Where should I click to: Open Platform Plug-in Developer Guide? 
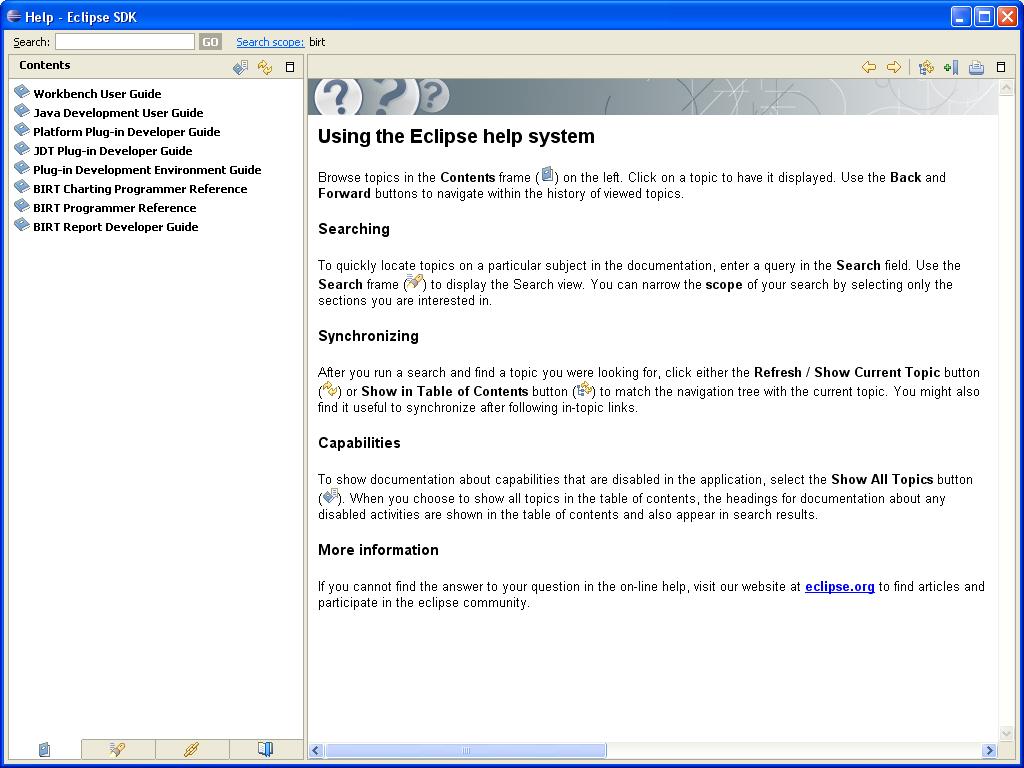point(127,132)
